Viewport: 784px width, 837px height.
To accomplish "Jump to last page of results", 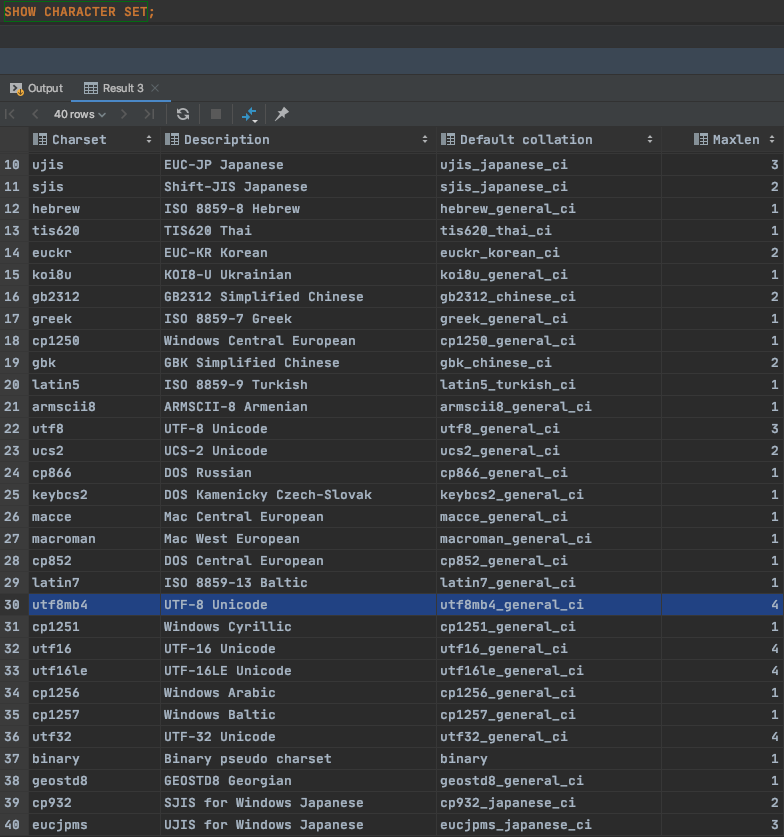I will 149,114.
